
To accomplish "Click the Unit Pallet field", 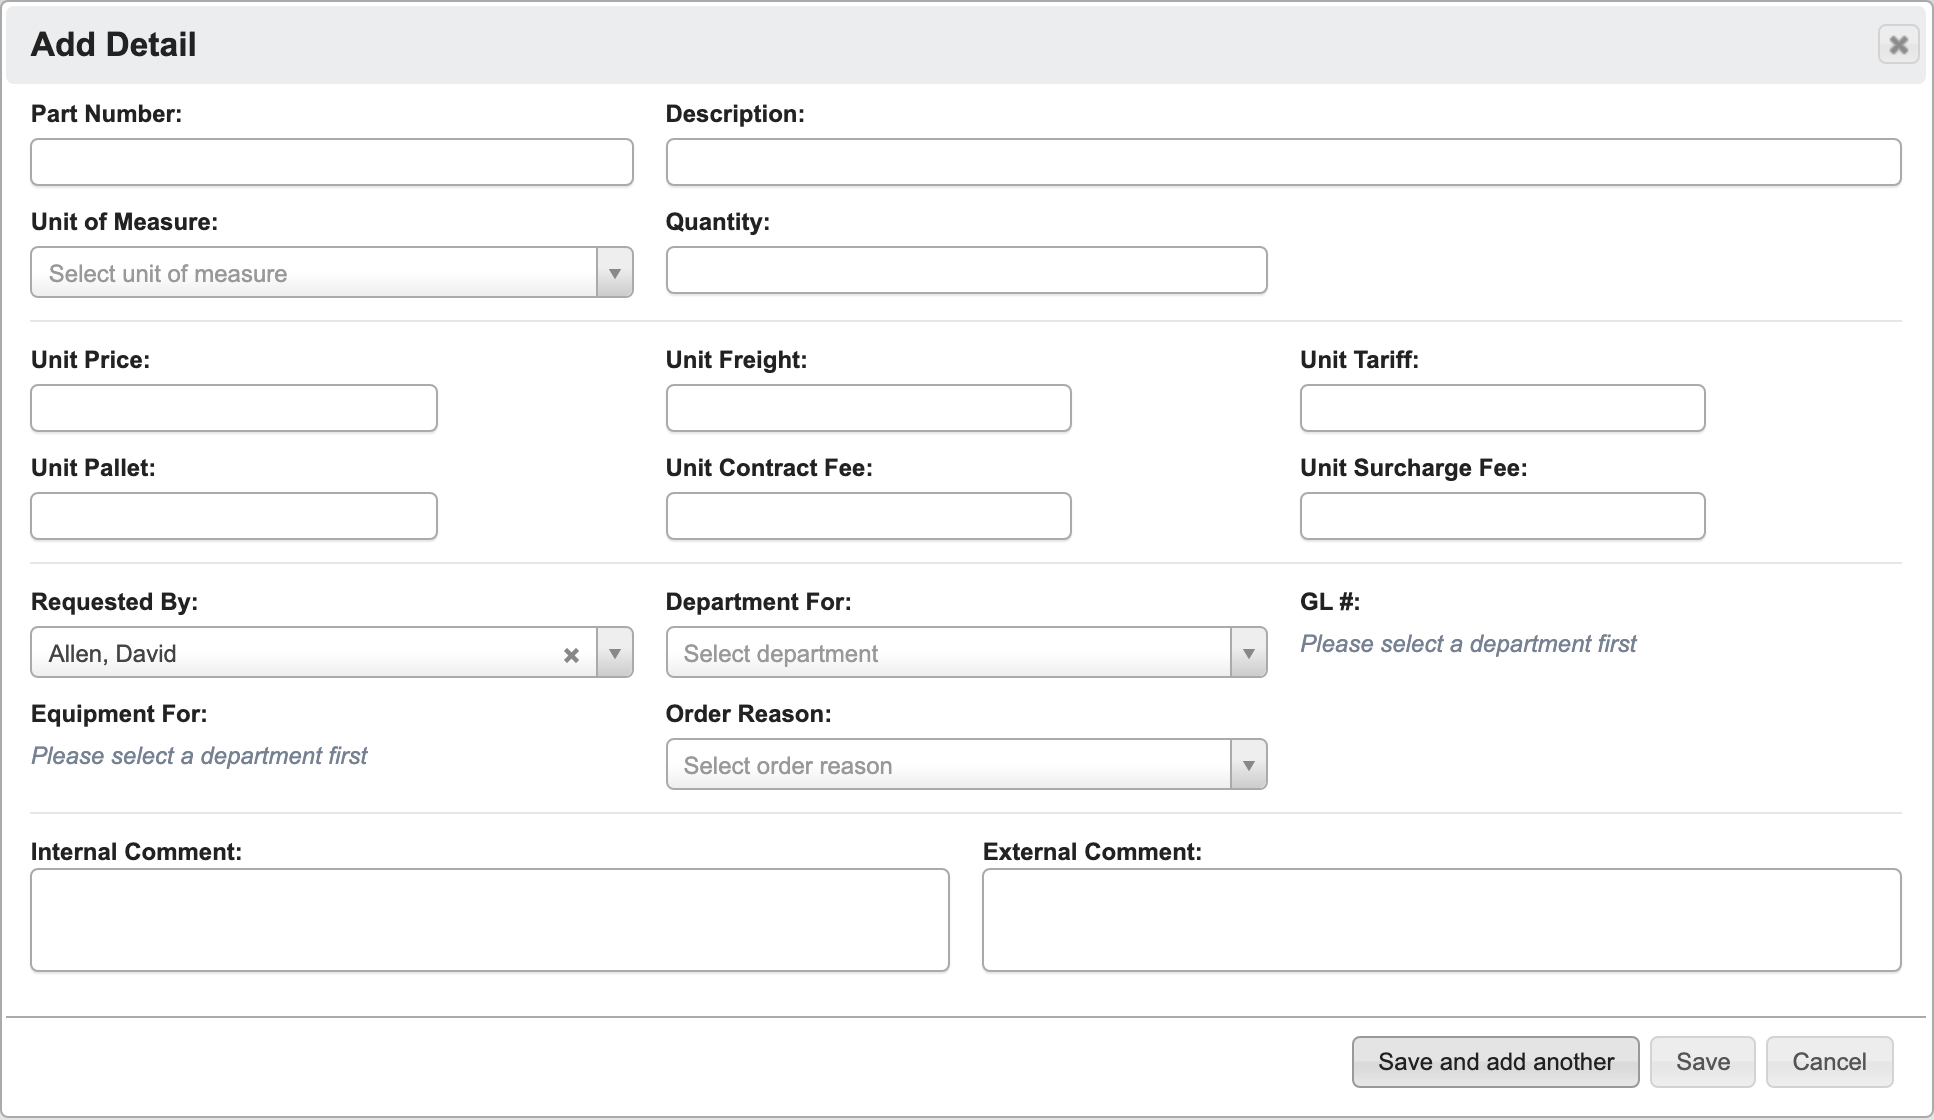I will 234,516.
